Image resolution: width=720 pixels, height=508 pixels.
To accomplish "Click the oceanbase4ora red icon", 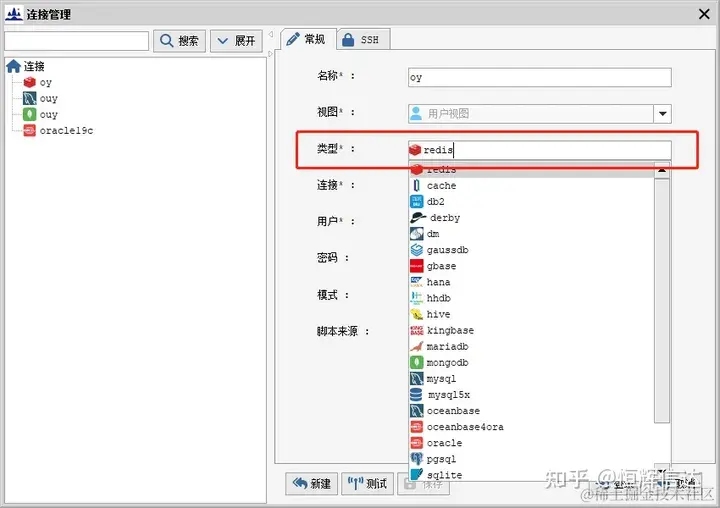I will (416, 427).
